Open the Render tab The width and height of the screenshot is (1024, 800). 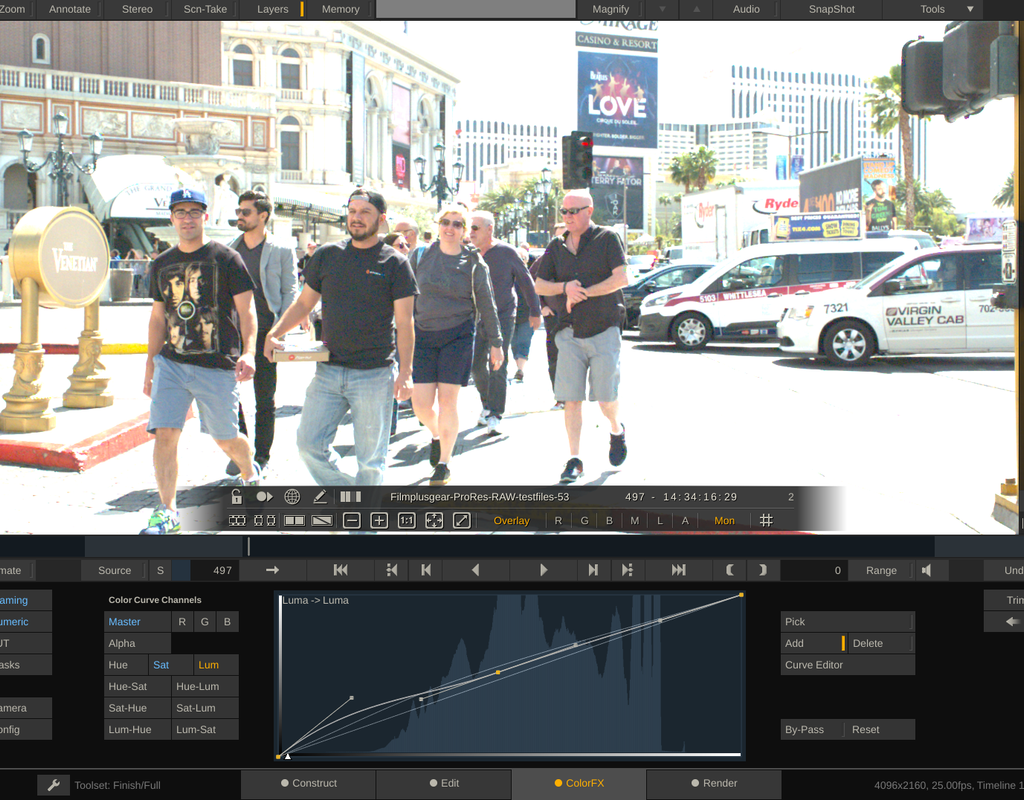pos(714,783)
